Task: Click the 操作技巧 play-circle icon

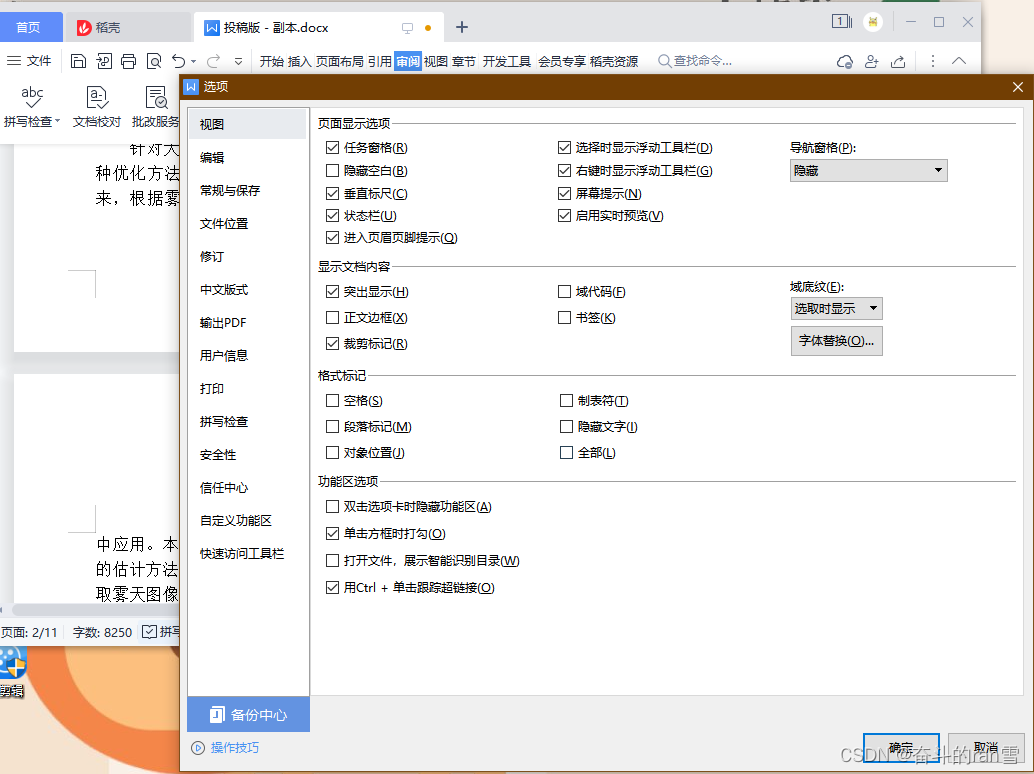Action: click(197, 748)
